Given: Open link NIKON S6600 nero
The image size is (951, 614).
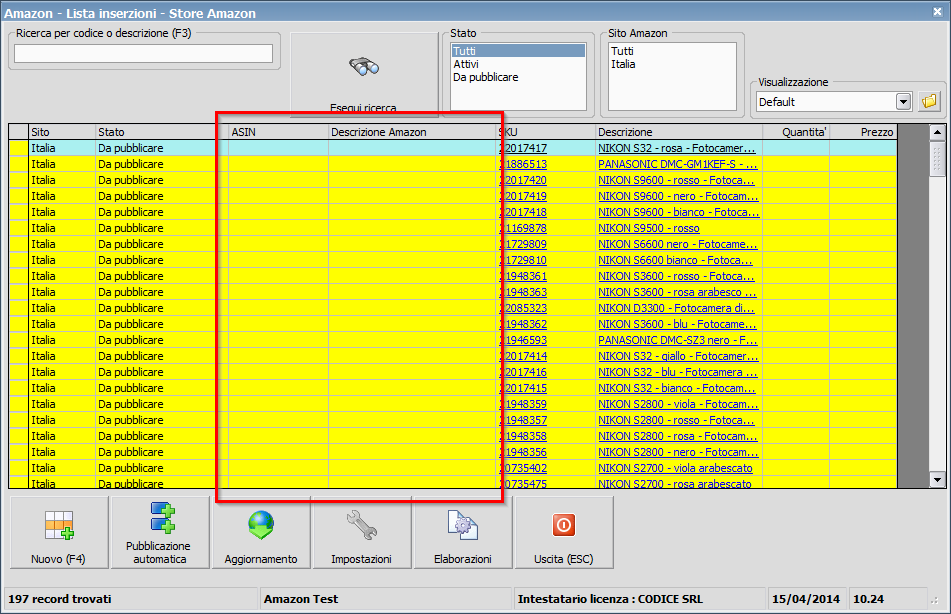Looking at the screenshot, I should [677, 244].
